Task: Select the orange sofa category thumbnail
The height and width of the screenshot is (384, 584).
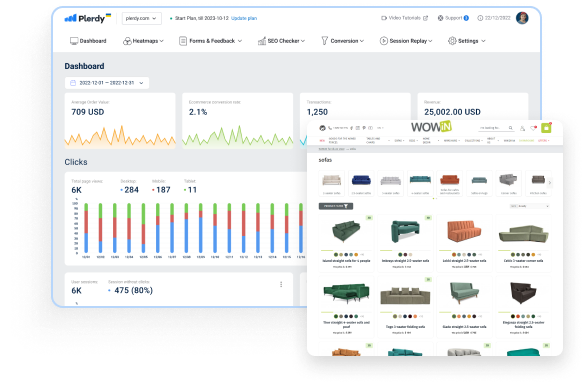Action: tap(450, 183)
